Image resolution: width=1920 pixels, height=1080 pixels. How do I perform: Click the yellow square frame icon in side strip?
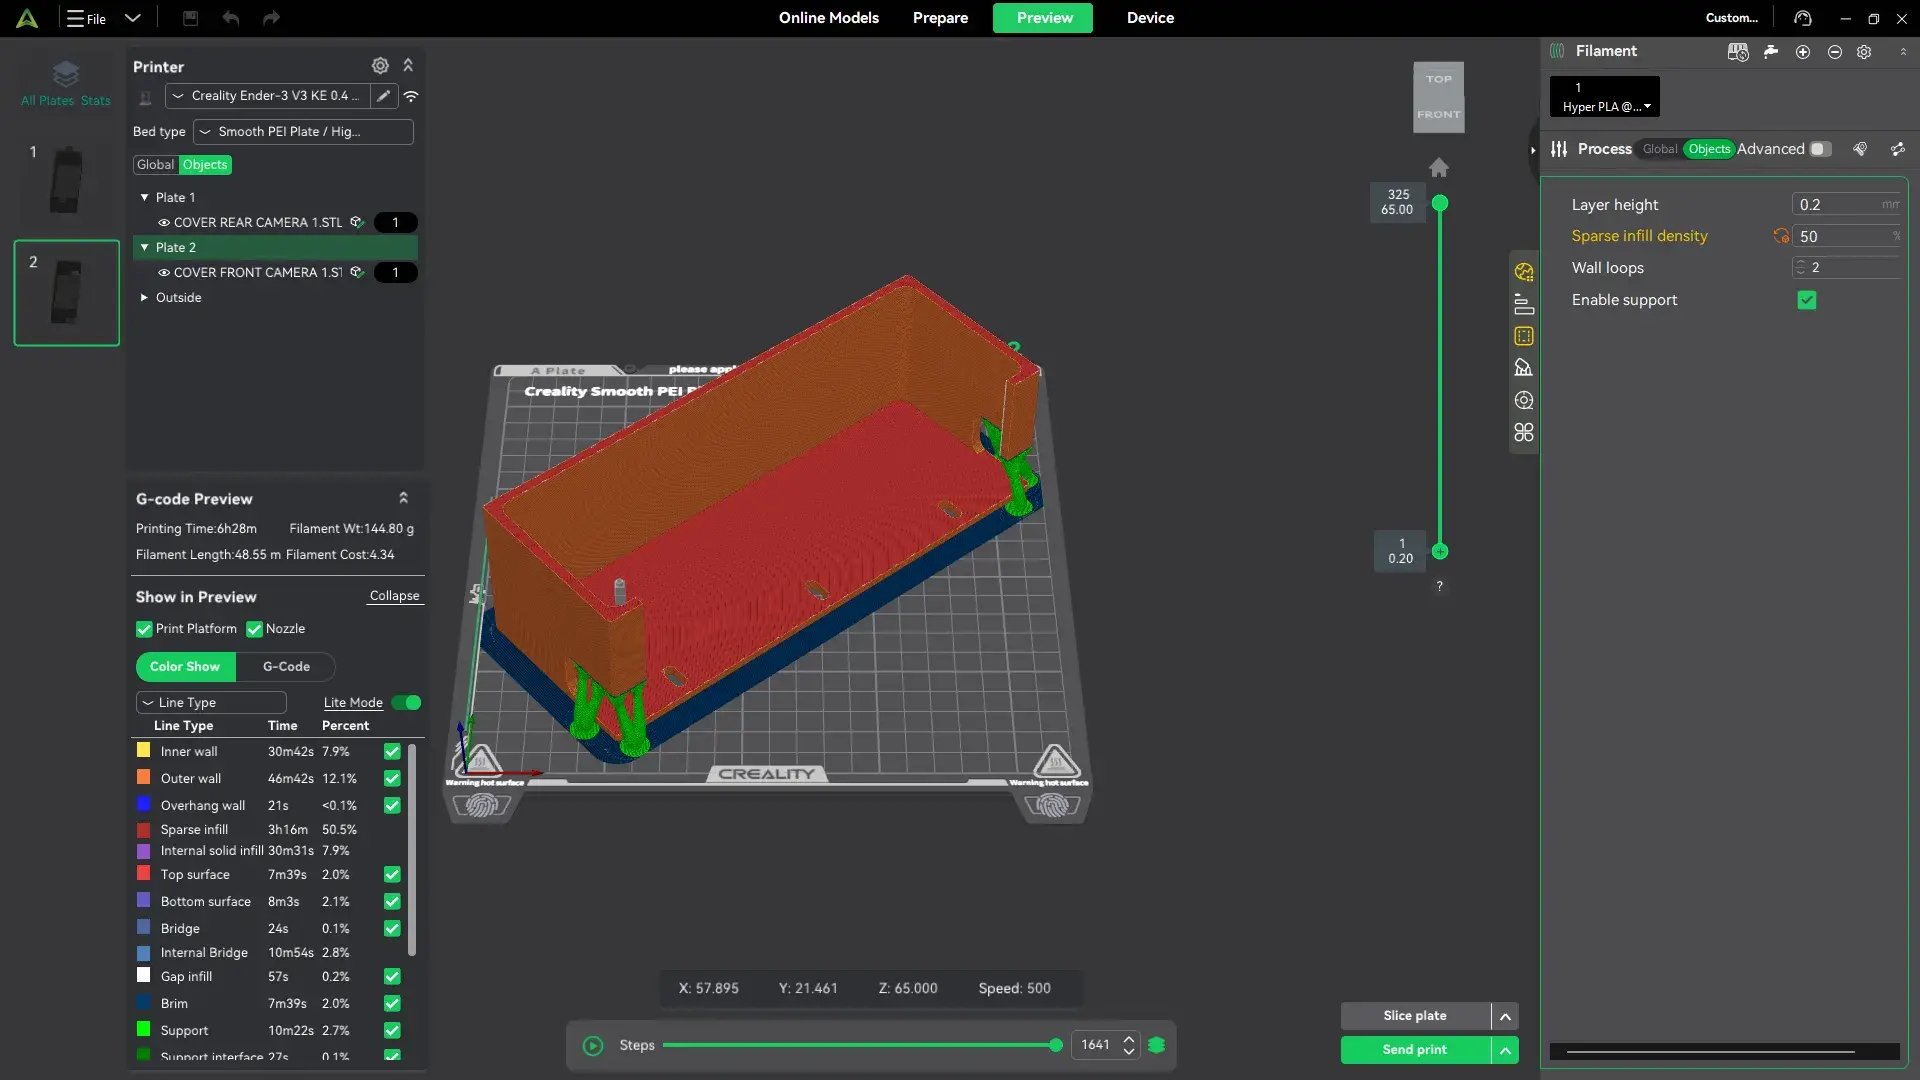(x=1524, y=336)
